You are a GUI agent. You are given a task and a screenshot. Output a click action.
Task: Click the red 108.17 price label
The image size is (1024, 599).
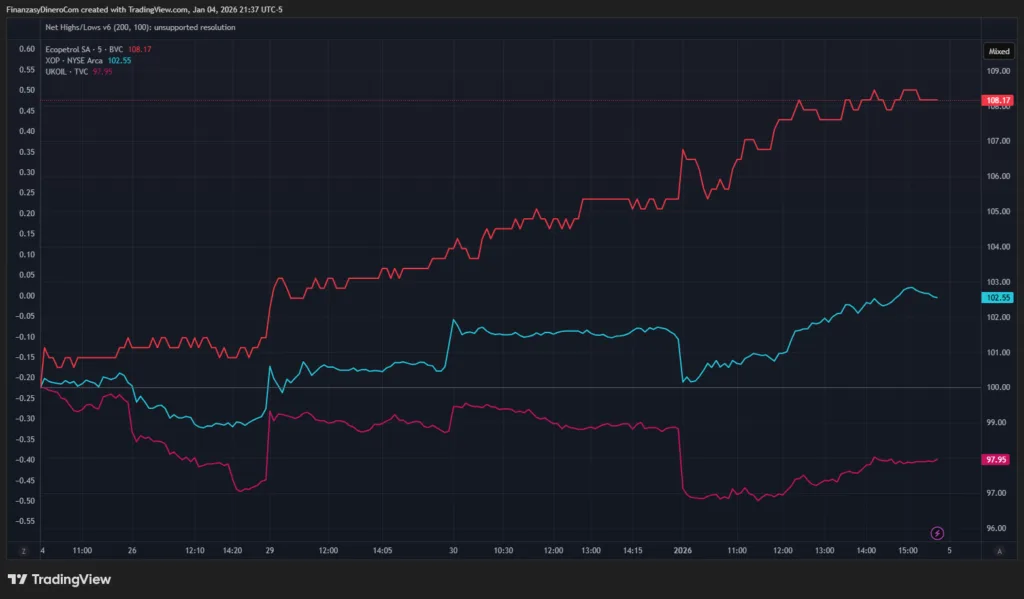click(x=998, y=100)
